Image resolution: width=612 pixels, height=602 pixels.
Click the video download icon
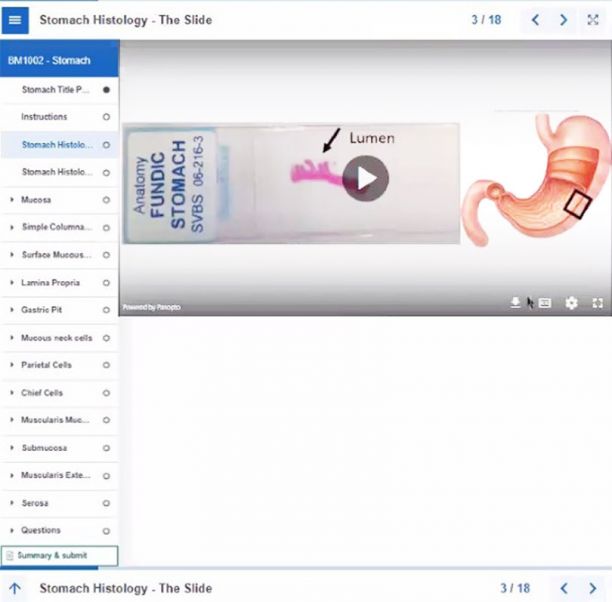pyautogui.click(x=515, y=303)
